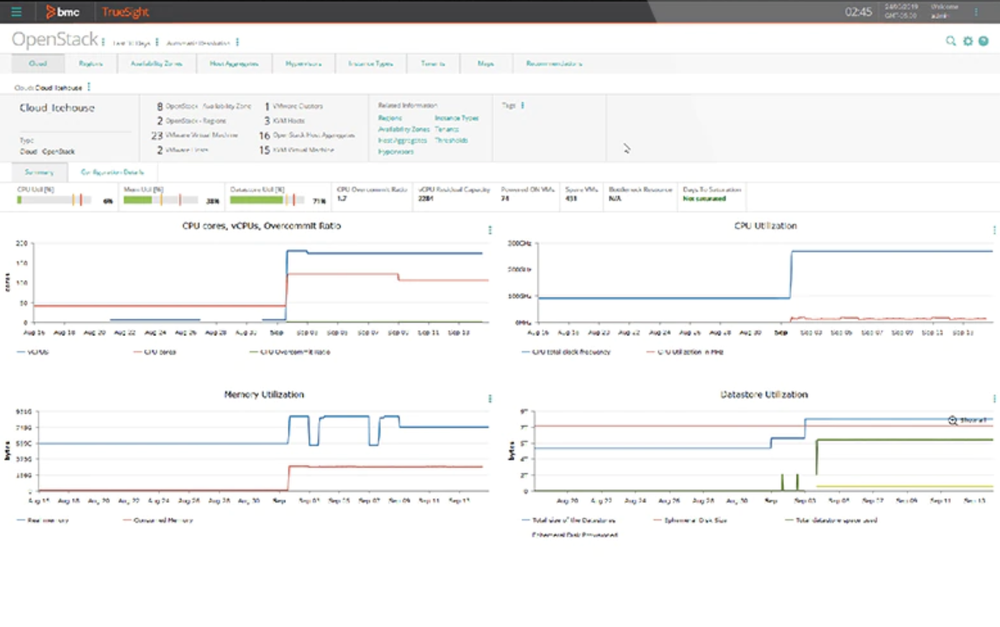
Task: Open the help icon in the top bar
Action: [x=984, y=42]
